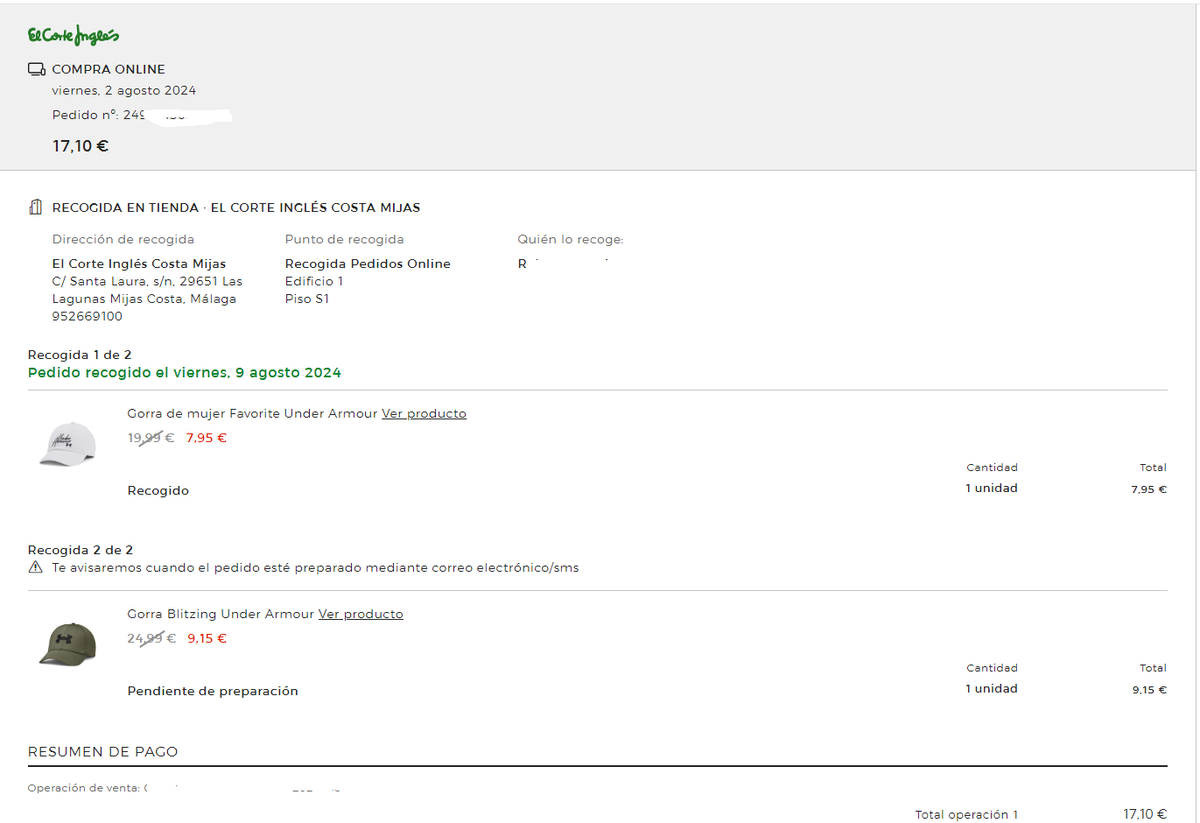Click the 'Recogido' status text
Viewport: 1200px width, 823px height.
pyautogui.click(x=158, y=491)
